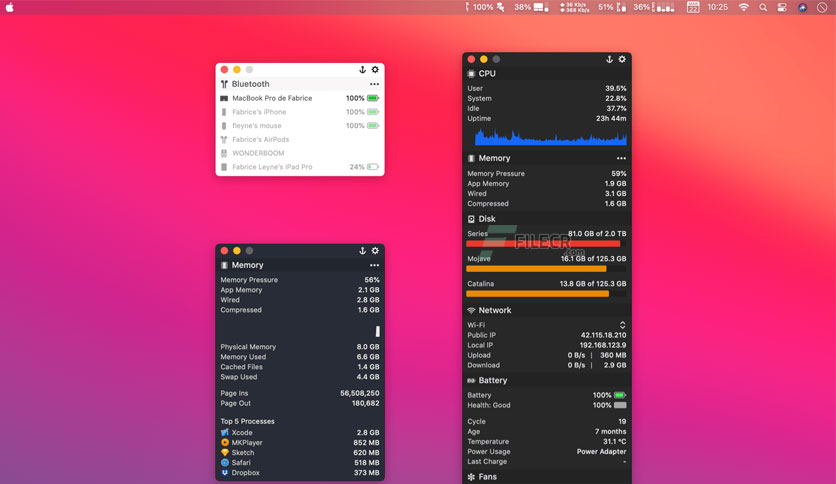The image size is (836, 484).
Task: Click Safari in Top 5 Processes
Action: pos(300,463)
